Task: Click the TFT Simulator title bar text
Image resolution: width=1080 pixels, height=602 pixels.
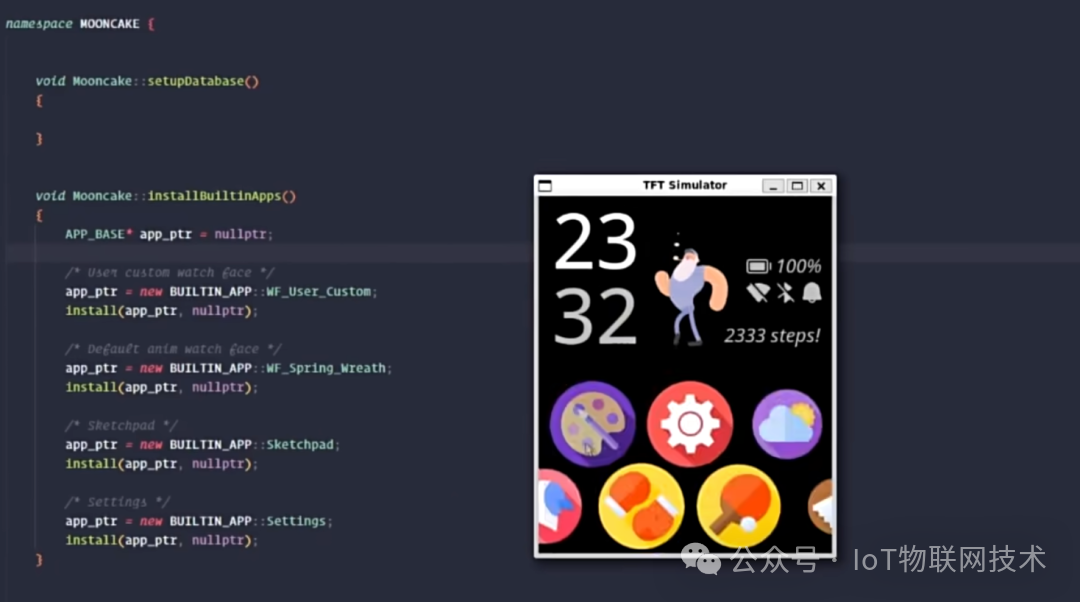Action: pos(685,185)
